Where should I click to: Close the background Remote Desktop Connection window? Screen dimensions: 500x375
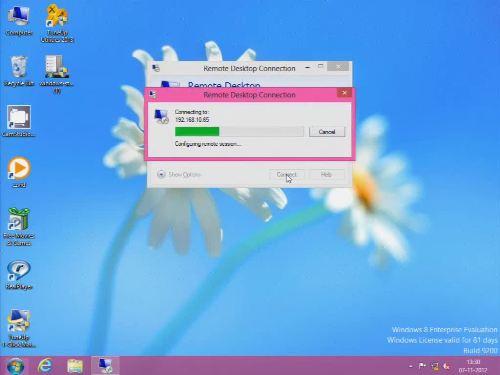[x=338, y=67]
